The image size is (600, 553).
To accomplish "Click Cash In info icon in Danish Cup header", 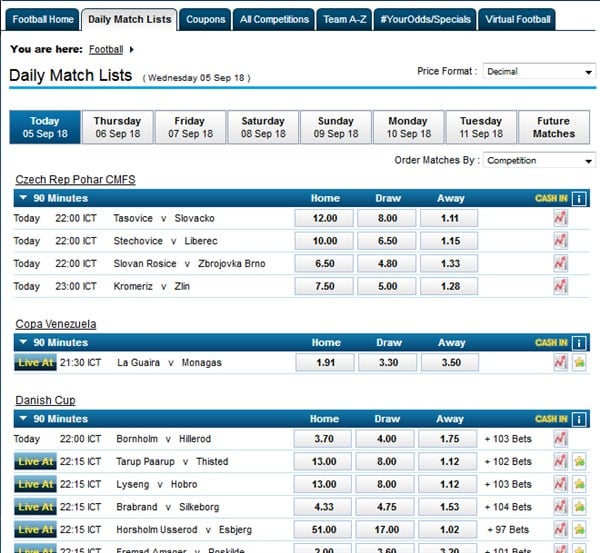I will pyautogui.click(x=579, y=419).
